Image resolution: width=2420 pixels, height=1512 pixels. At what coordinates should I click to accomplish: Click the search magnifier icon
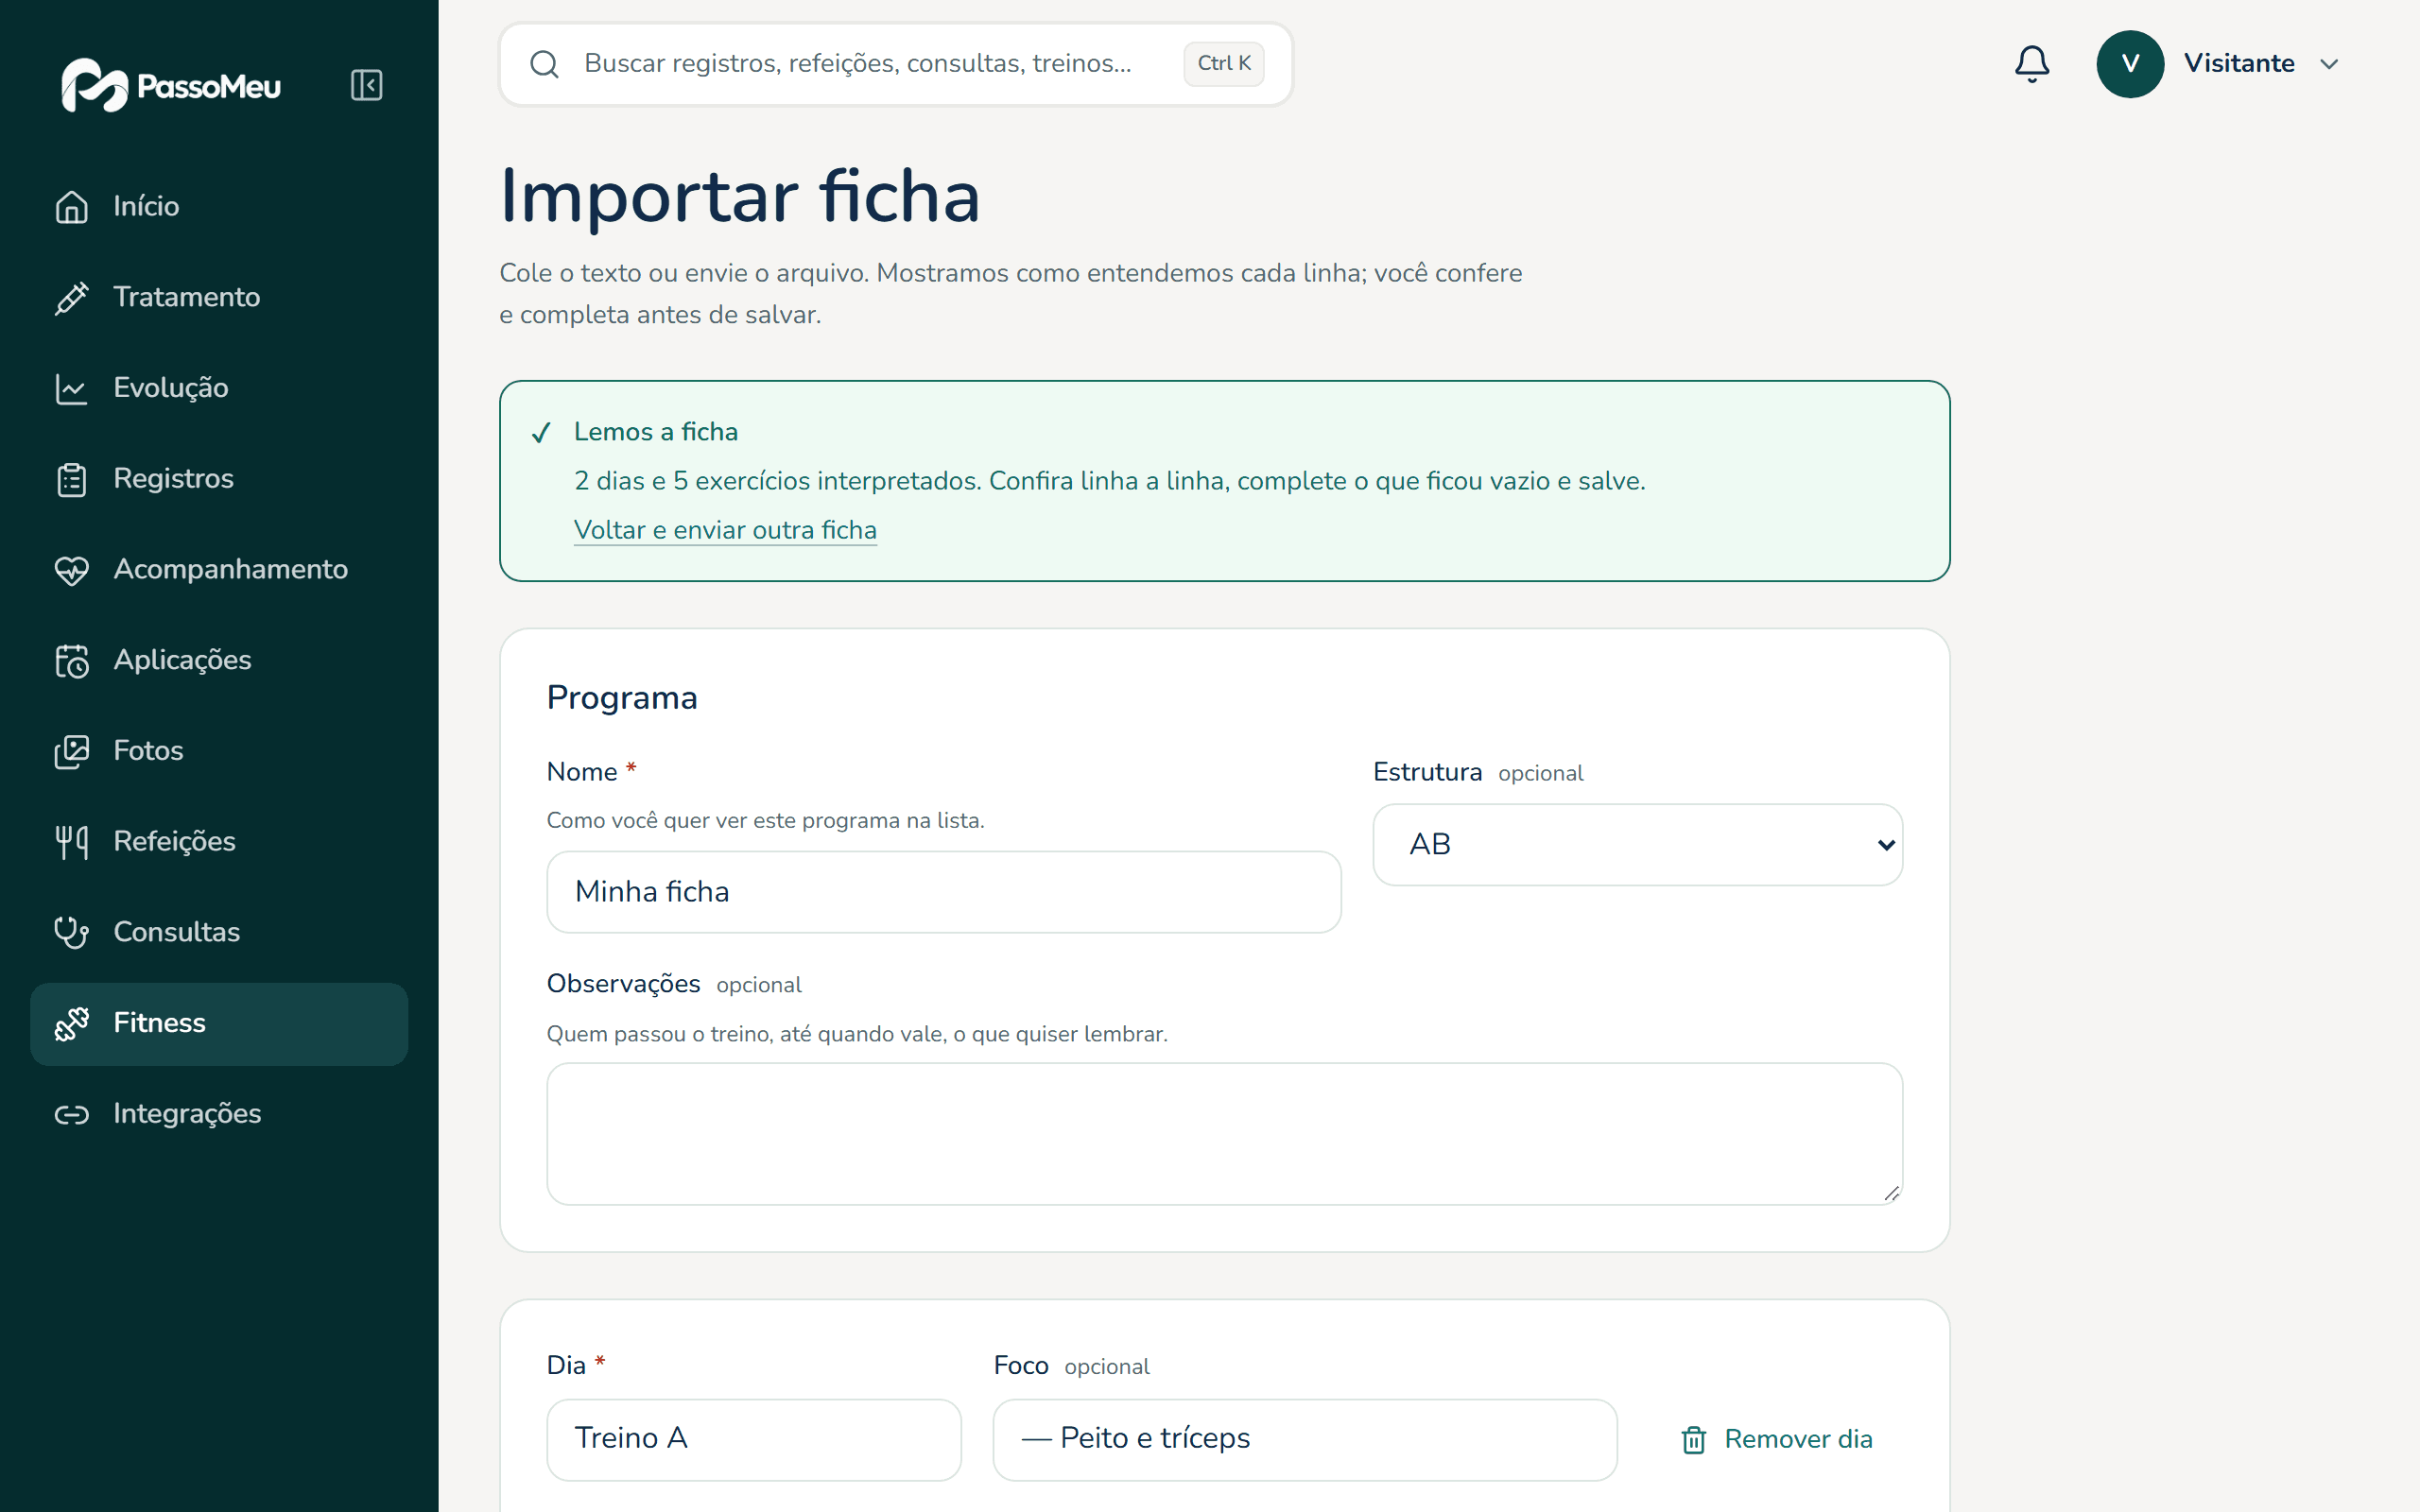tap(544, 64)
